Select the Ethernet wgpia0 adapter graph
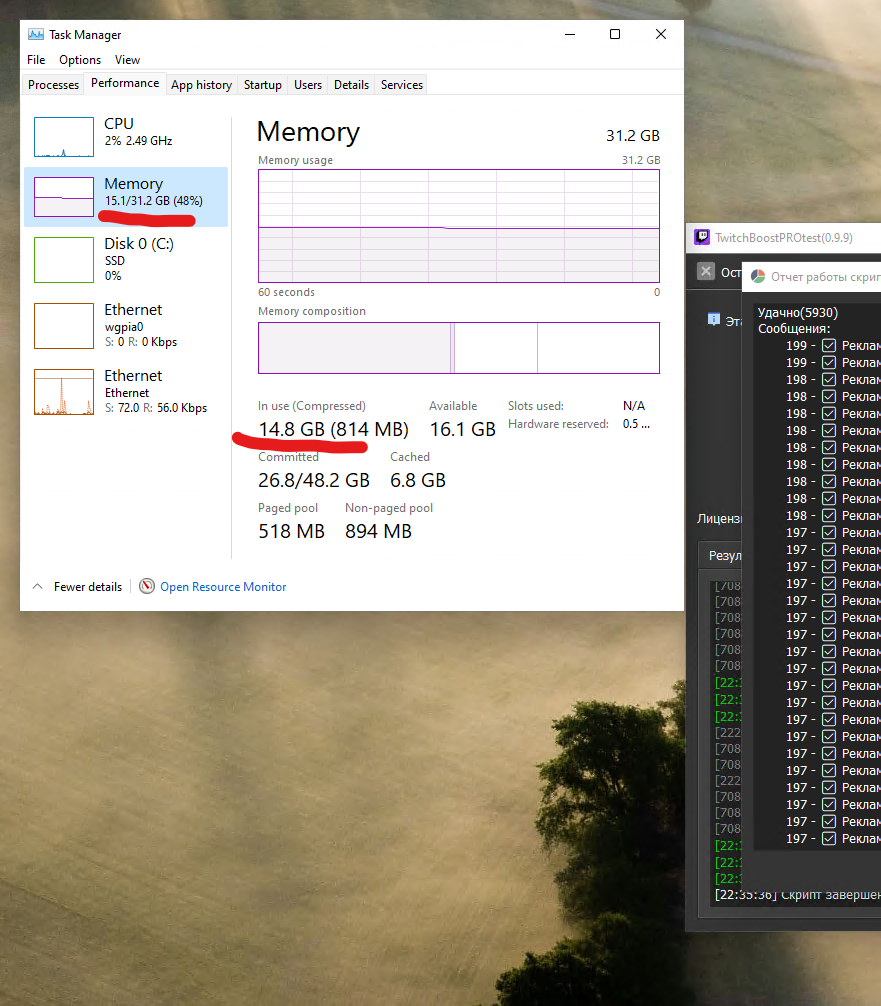 point(64,325)
